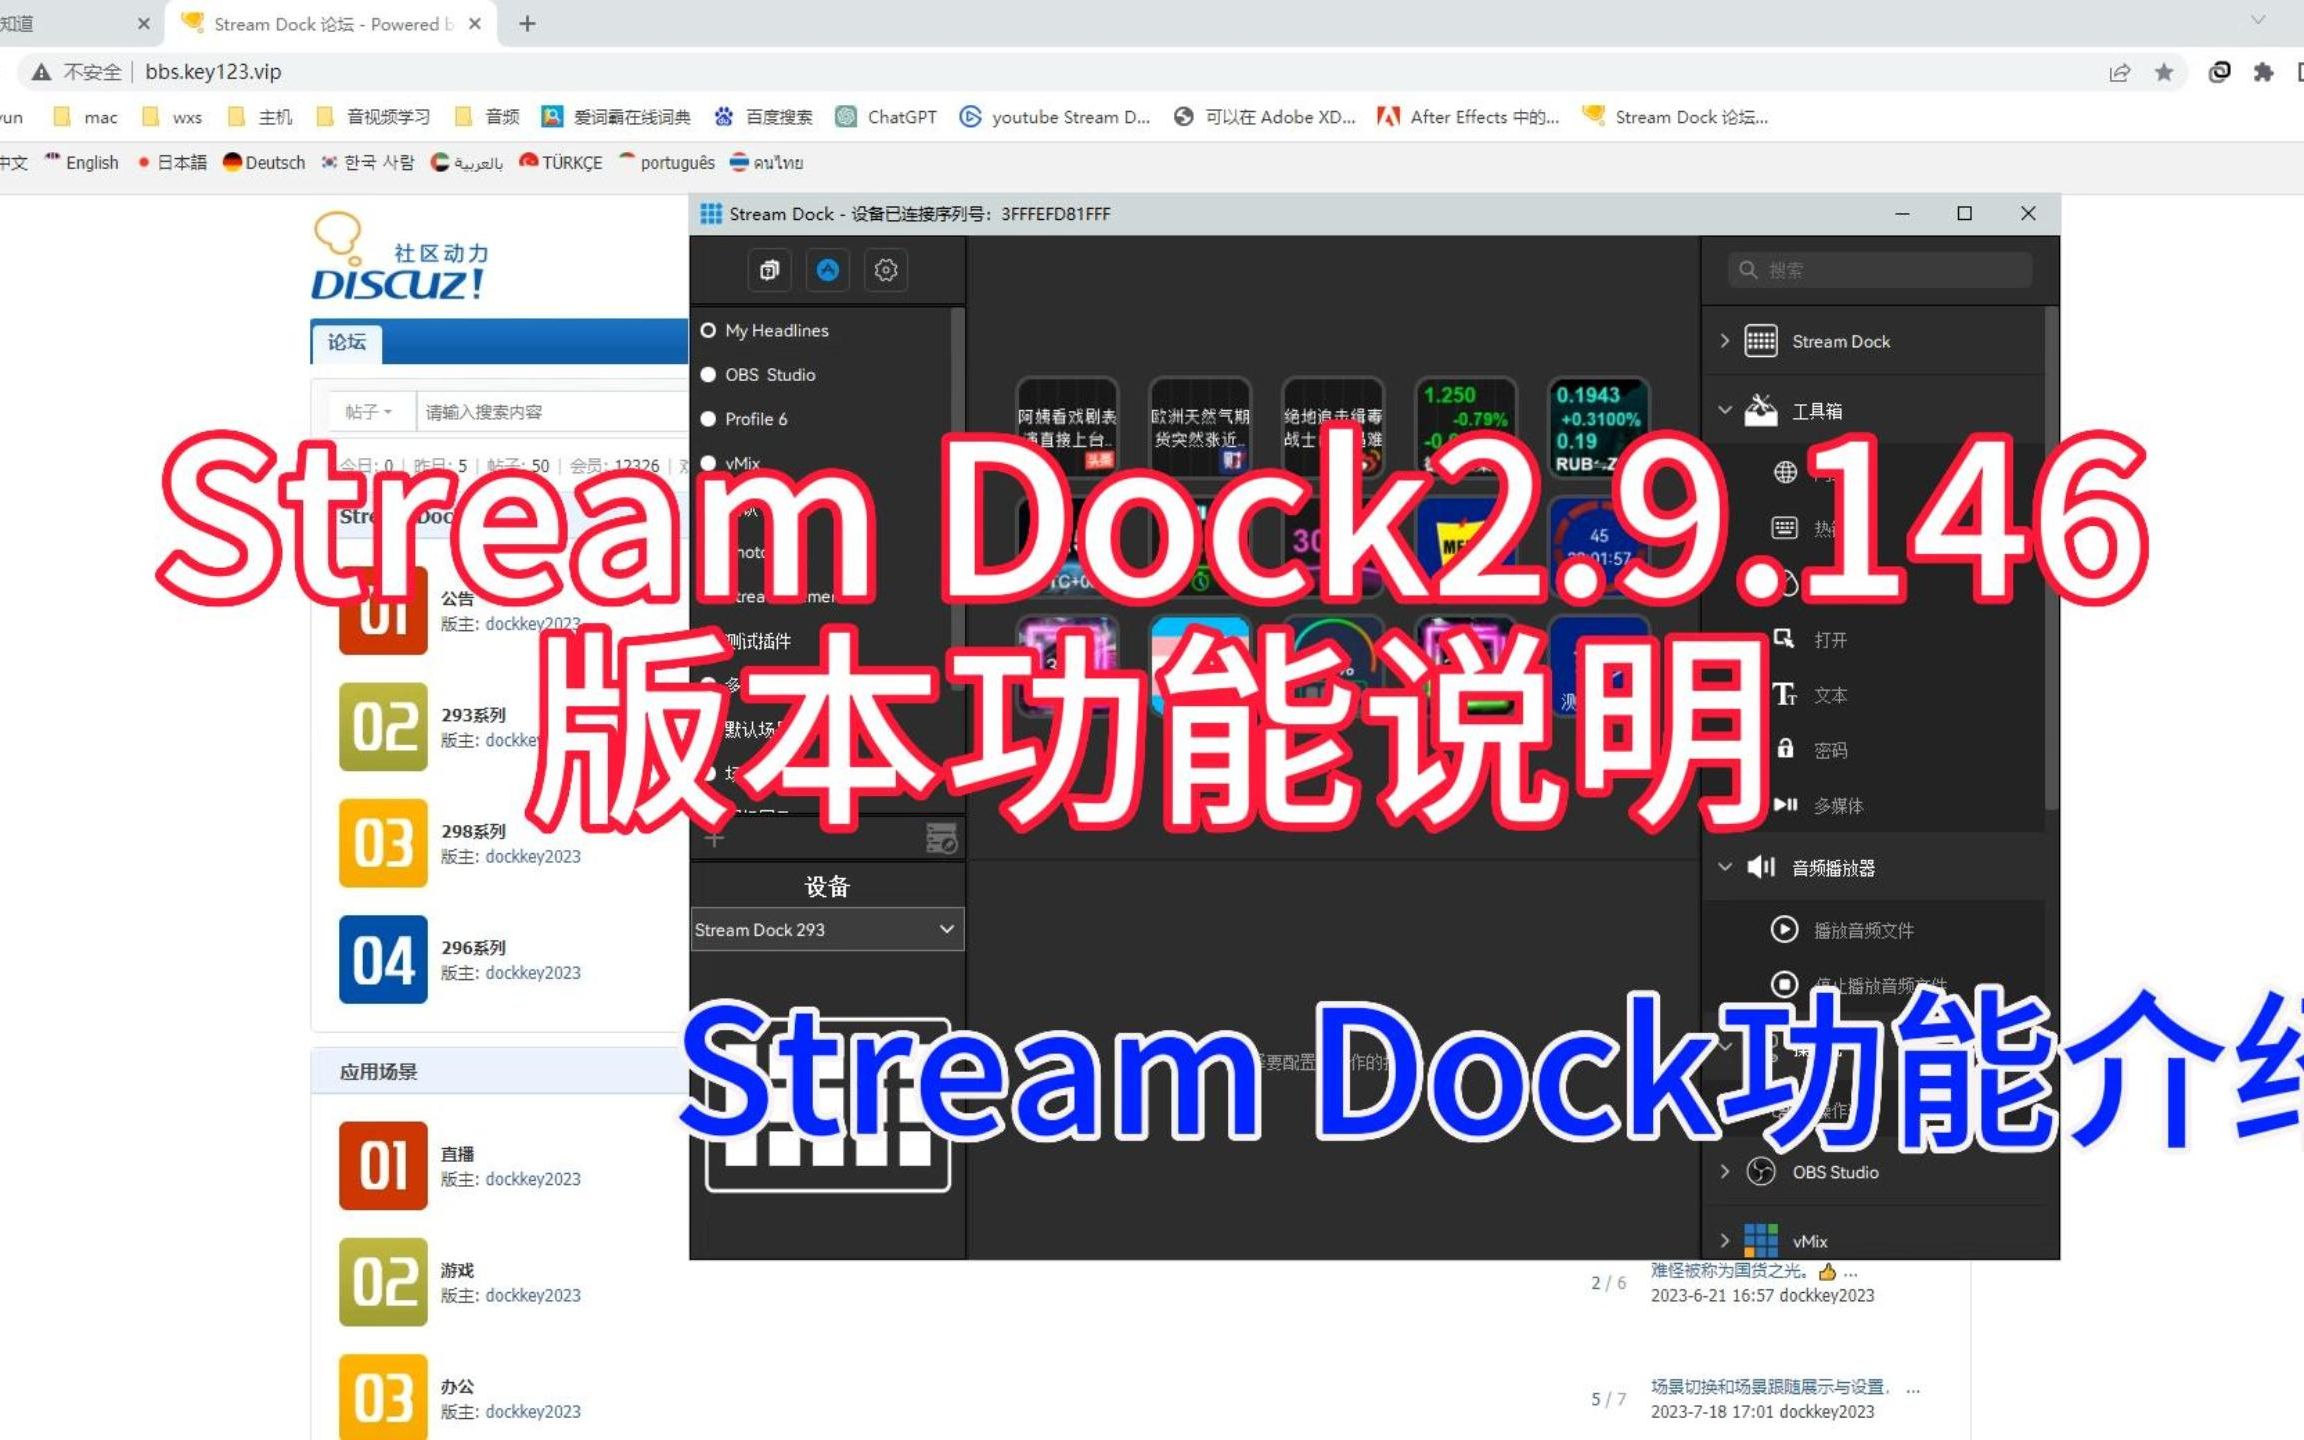
Task: Open the 音视频学习 bookmarks folder
Action: (x=374, y=117)
